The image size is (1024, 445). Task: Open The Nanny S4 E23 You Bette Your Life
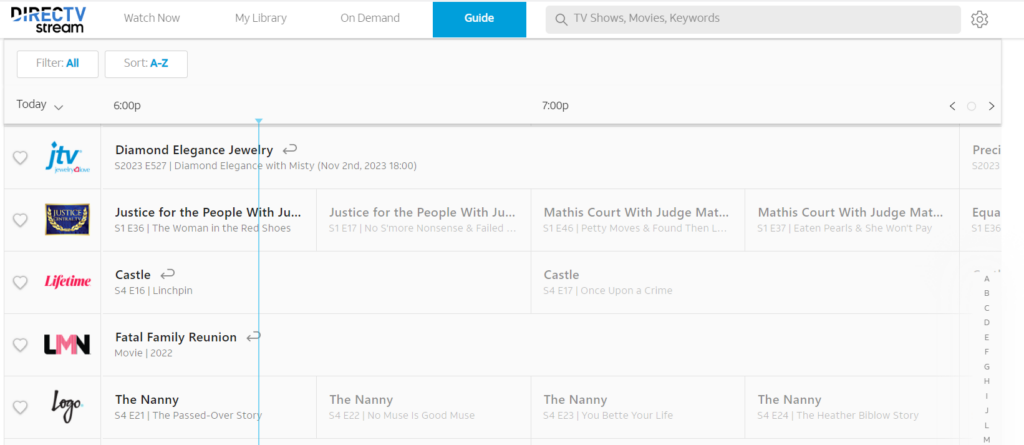pos(637,407)
